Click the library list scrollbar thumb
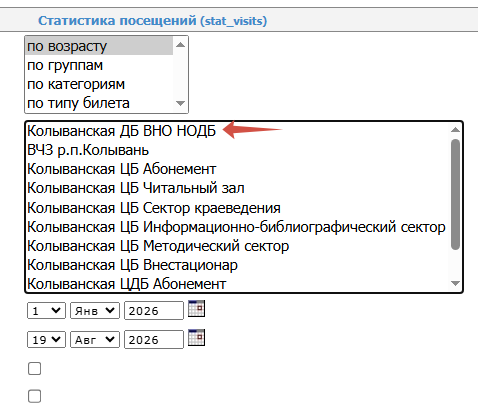Image resolution: width=478 pixels, height=407 pixels. [x=455, y=194]
